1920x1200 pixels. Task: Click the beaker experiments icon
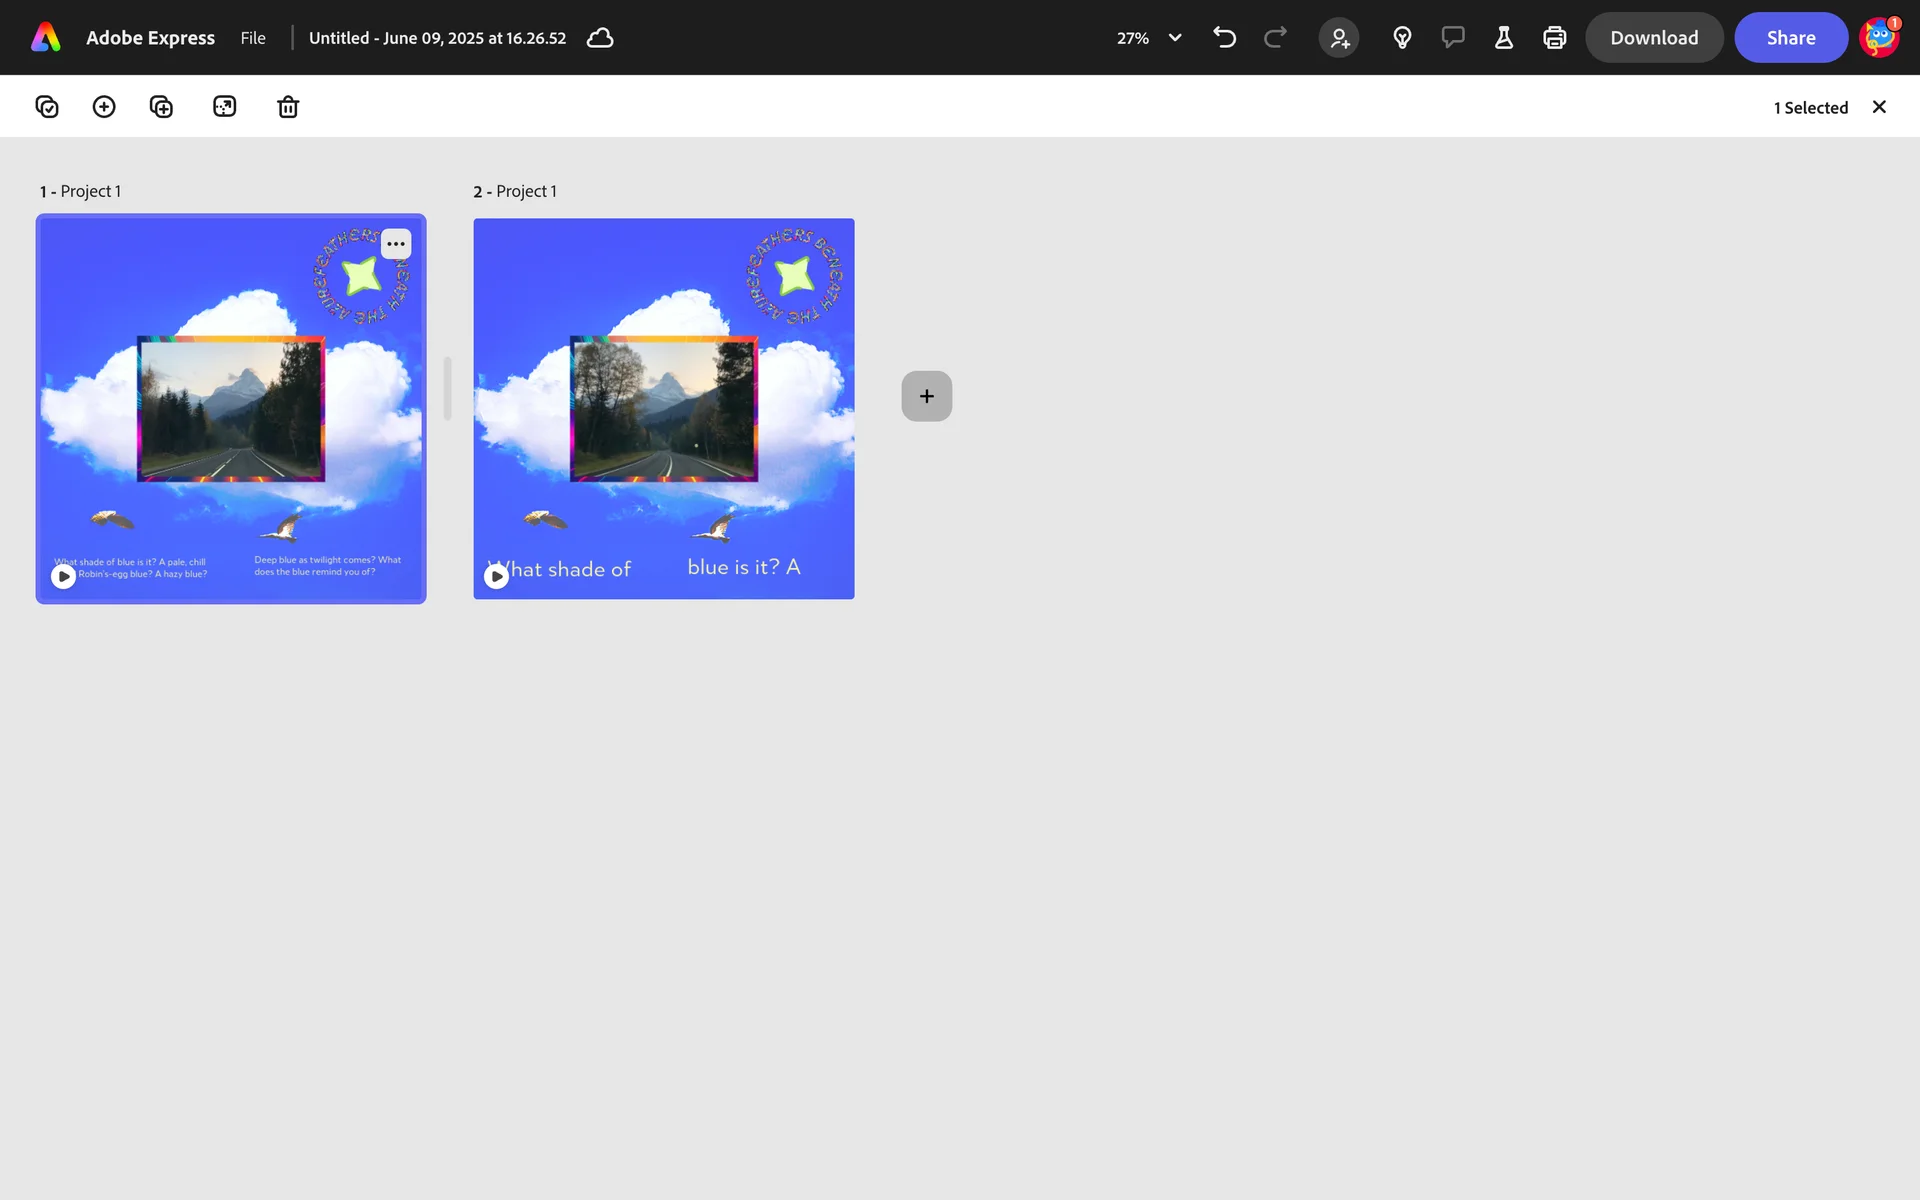[1503, 38]
